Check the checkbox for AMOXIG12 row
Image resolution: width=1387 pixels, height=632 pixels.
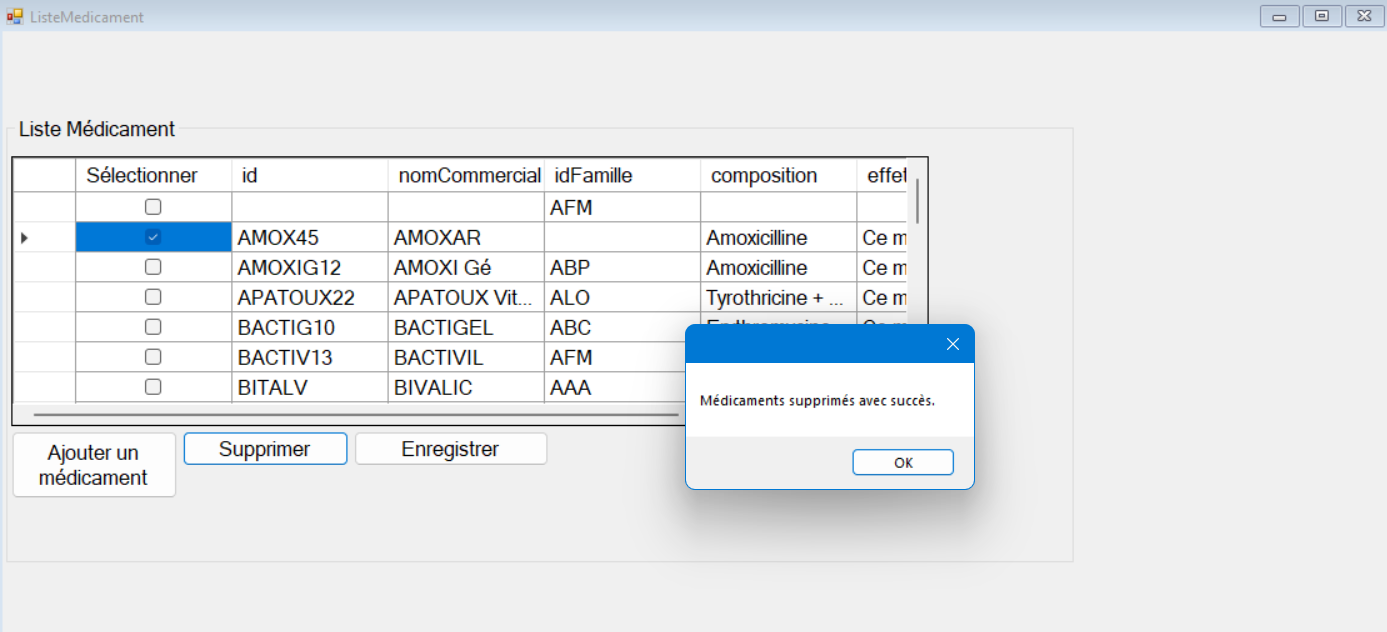(153, 267)
